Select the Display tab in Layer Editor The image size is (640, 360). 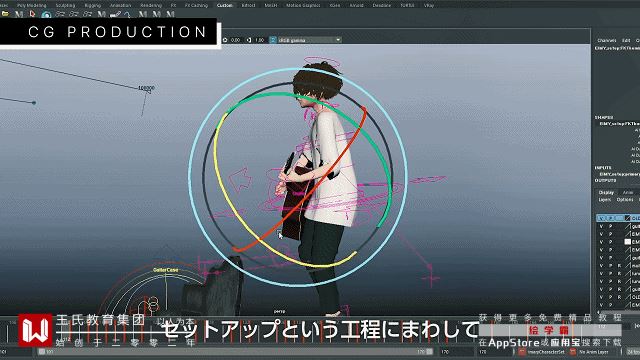[606, 192]
